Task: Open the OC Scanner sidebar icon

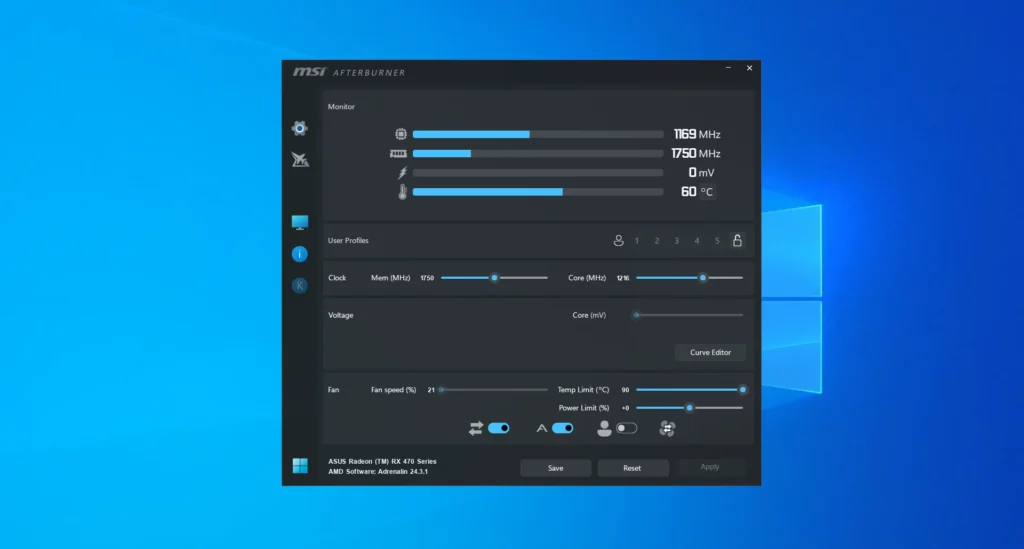Action: pos(300,159)
